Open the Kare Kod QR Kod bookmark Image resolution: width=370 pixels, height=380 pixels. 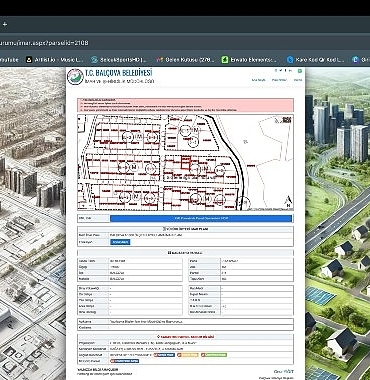click(x=315, y=60)
